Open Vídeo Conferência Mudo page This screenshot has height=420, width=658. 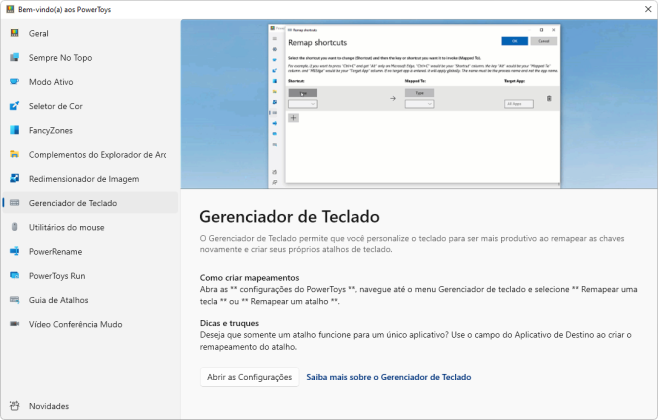tap(91, 324)
